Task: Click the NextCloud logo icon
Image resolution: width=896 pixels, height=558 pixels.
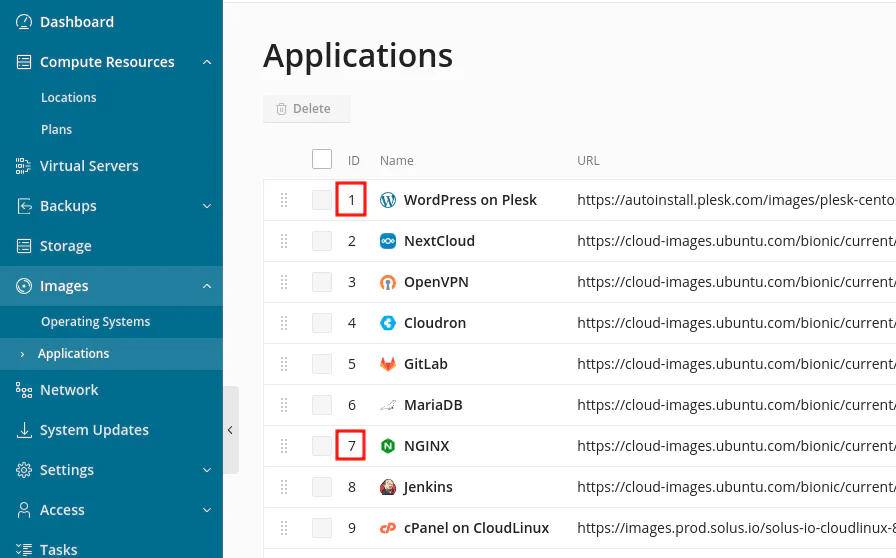Action: pos(388,241)
